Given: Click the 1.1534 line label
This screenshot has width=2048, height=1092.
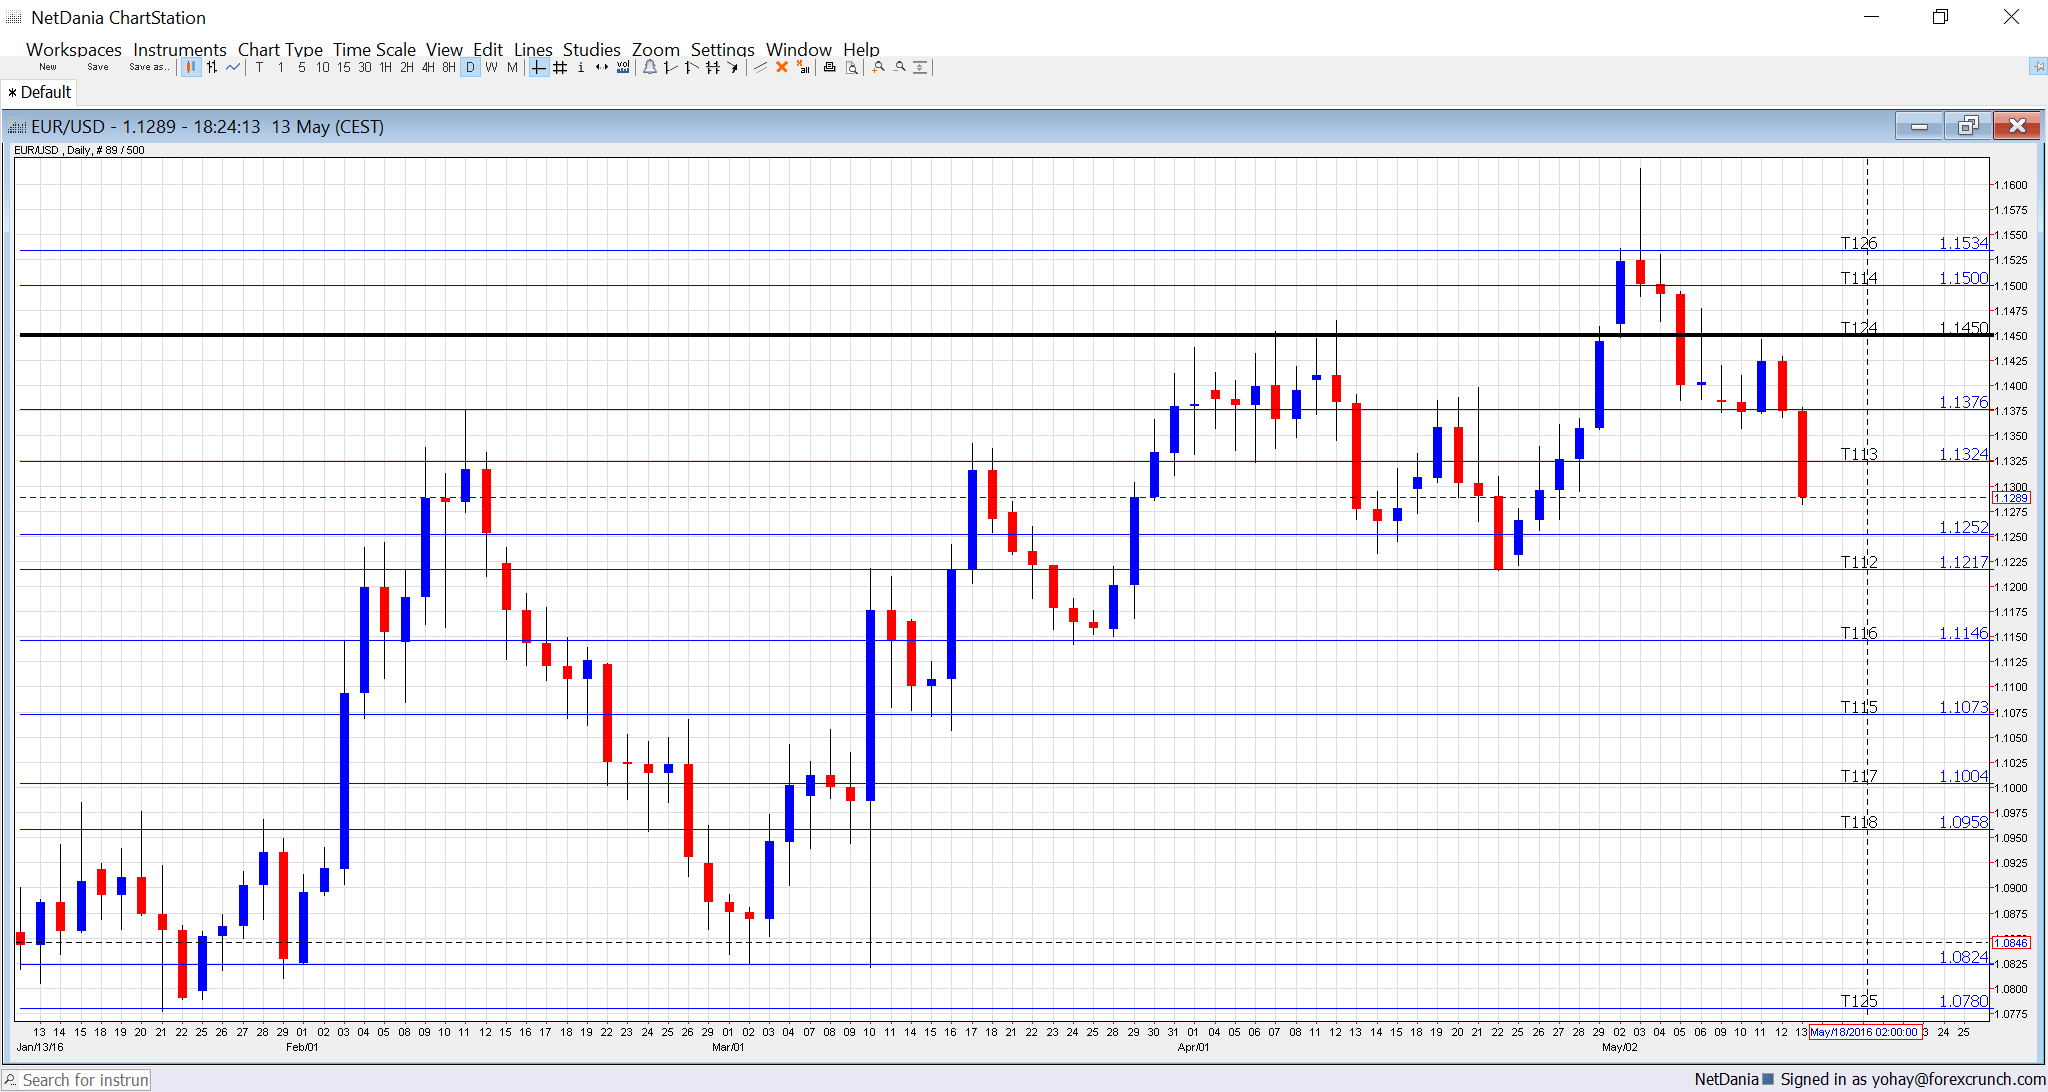Looking at the screenshot, I should (x=1964, y=243).
